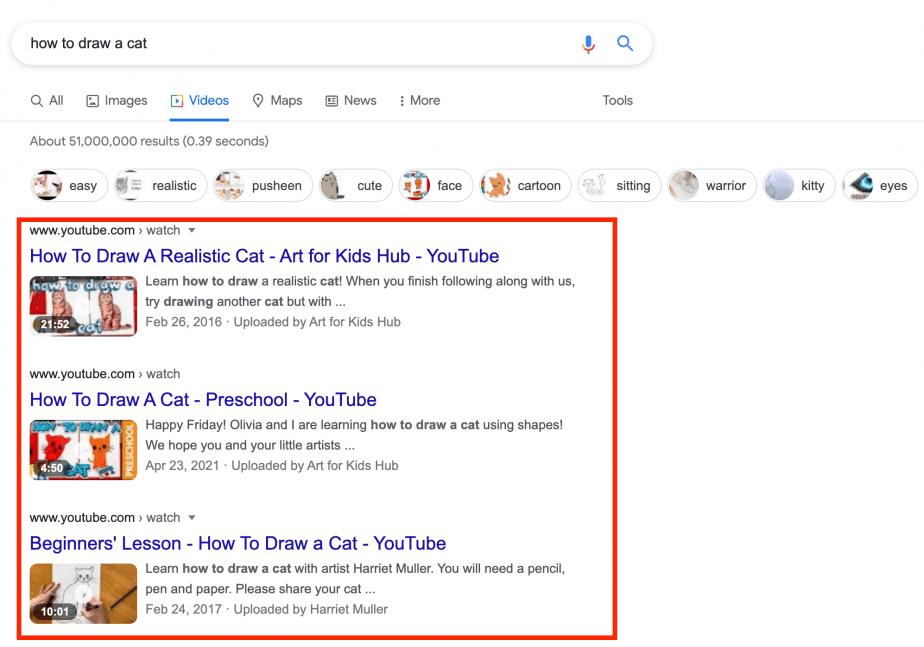Open 'How To Draw A Cat - Preschool' link

(203, 400)
